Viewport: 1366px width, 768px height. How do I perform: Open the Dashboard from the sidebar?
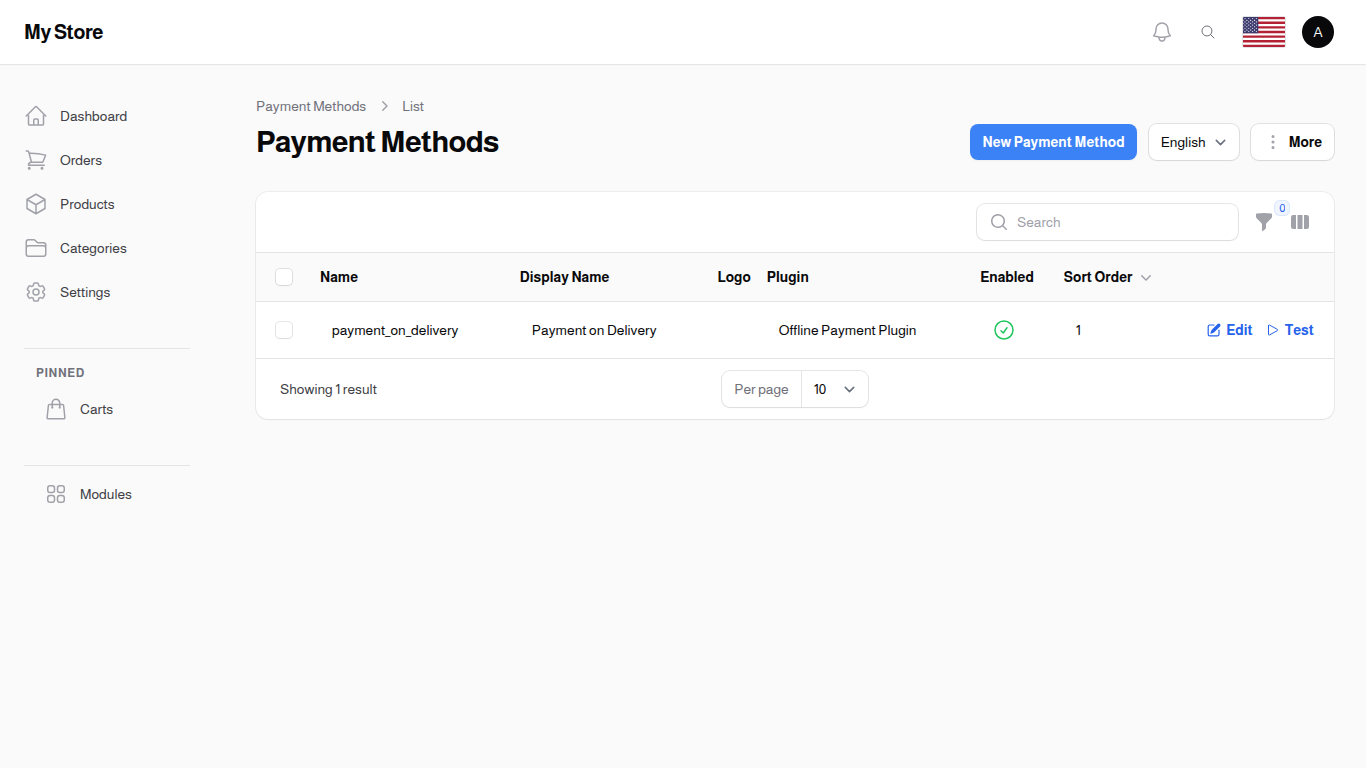[x=93, y=116]
